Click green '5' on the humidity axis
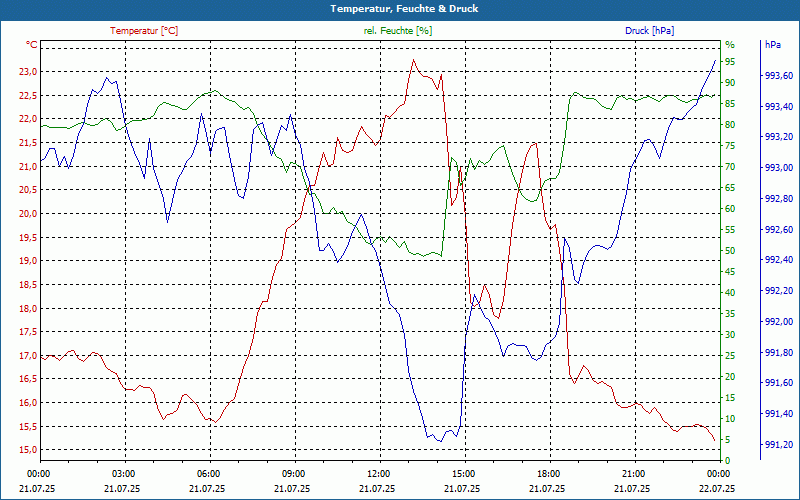 pos(728,440)
